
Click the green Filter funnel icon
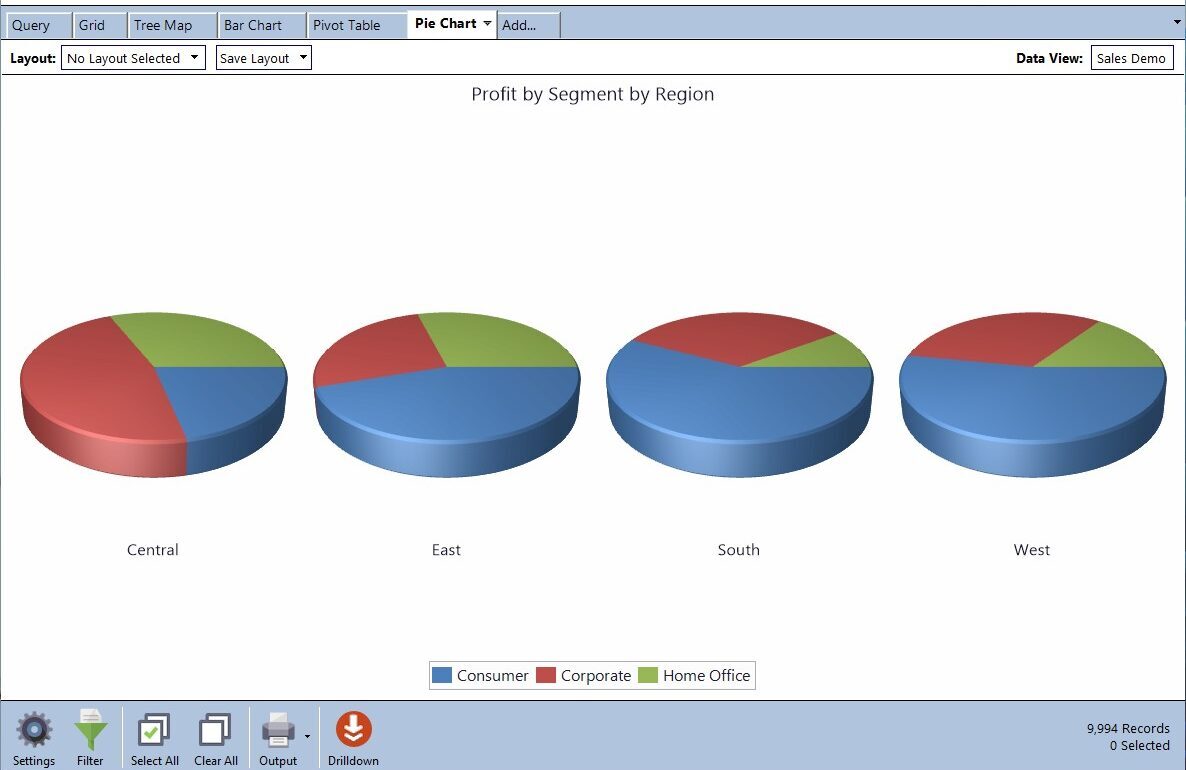coord(90,732)
